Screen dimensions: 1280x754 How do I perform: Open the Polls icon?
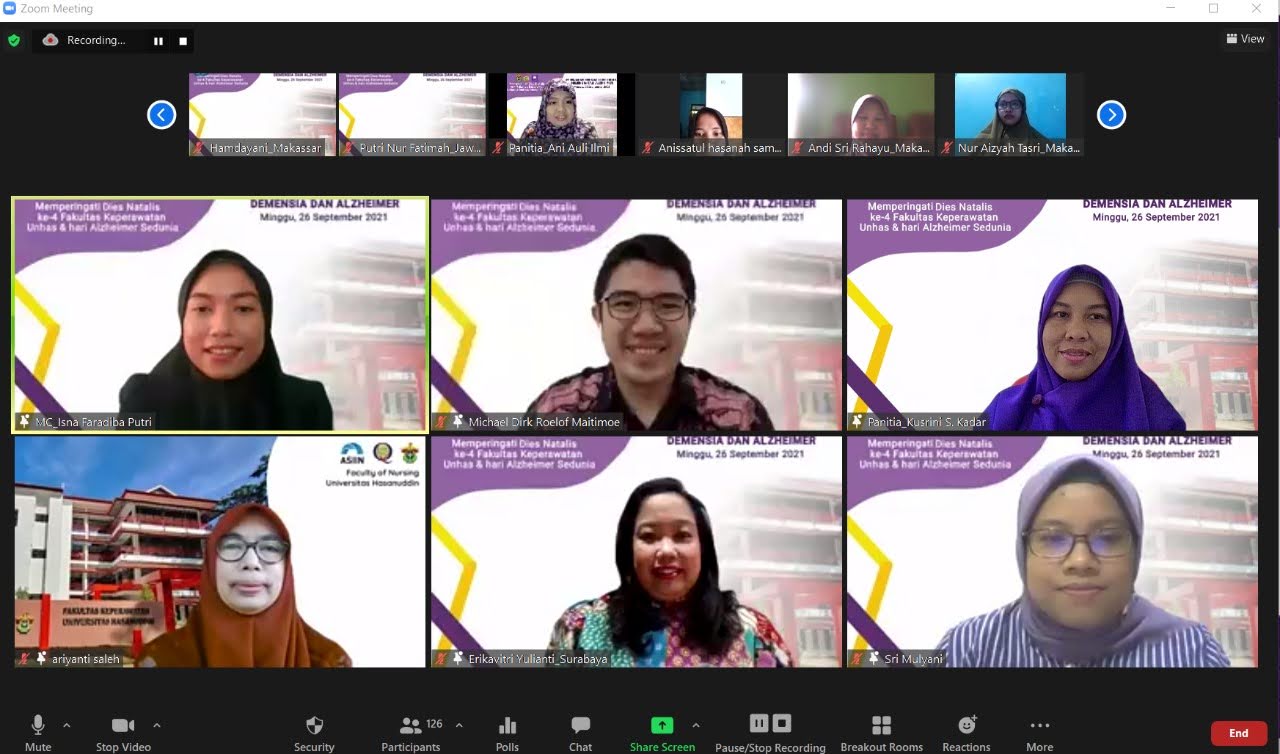point(507,726)
